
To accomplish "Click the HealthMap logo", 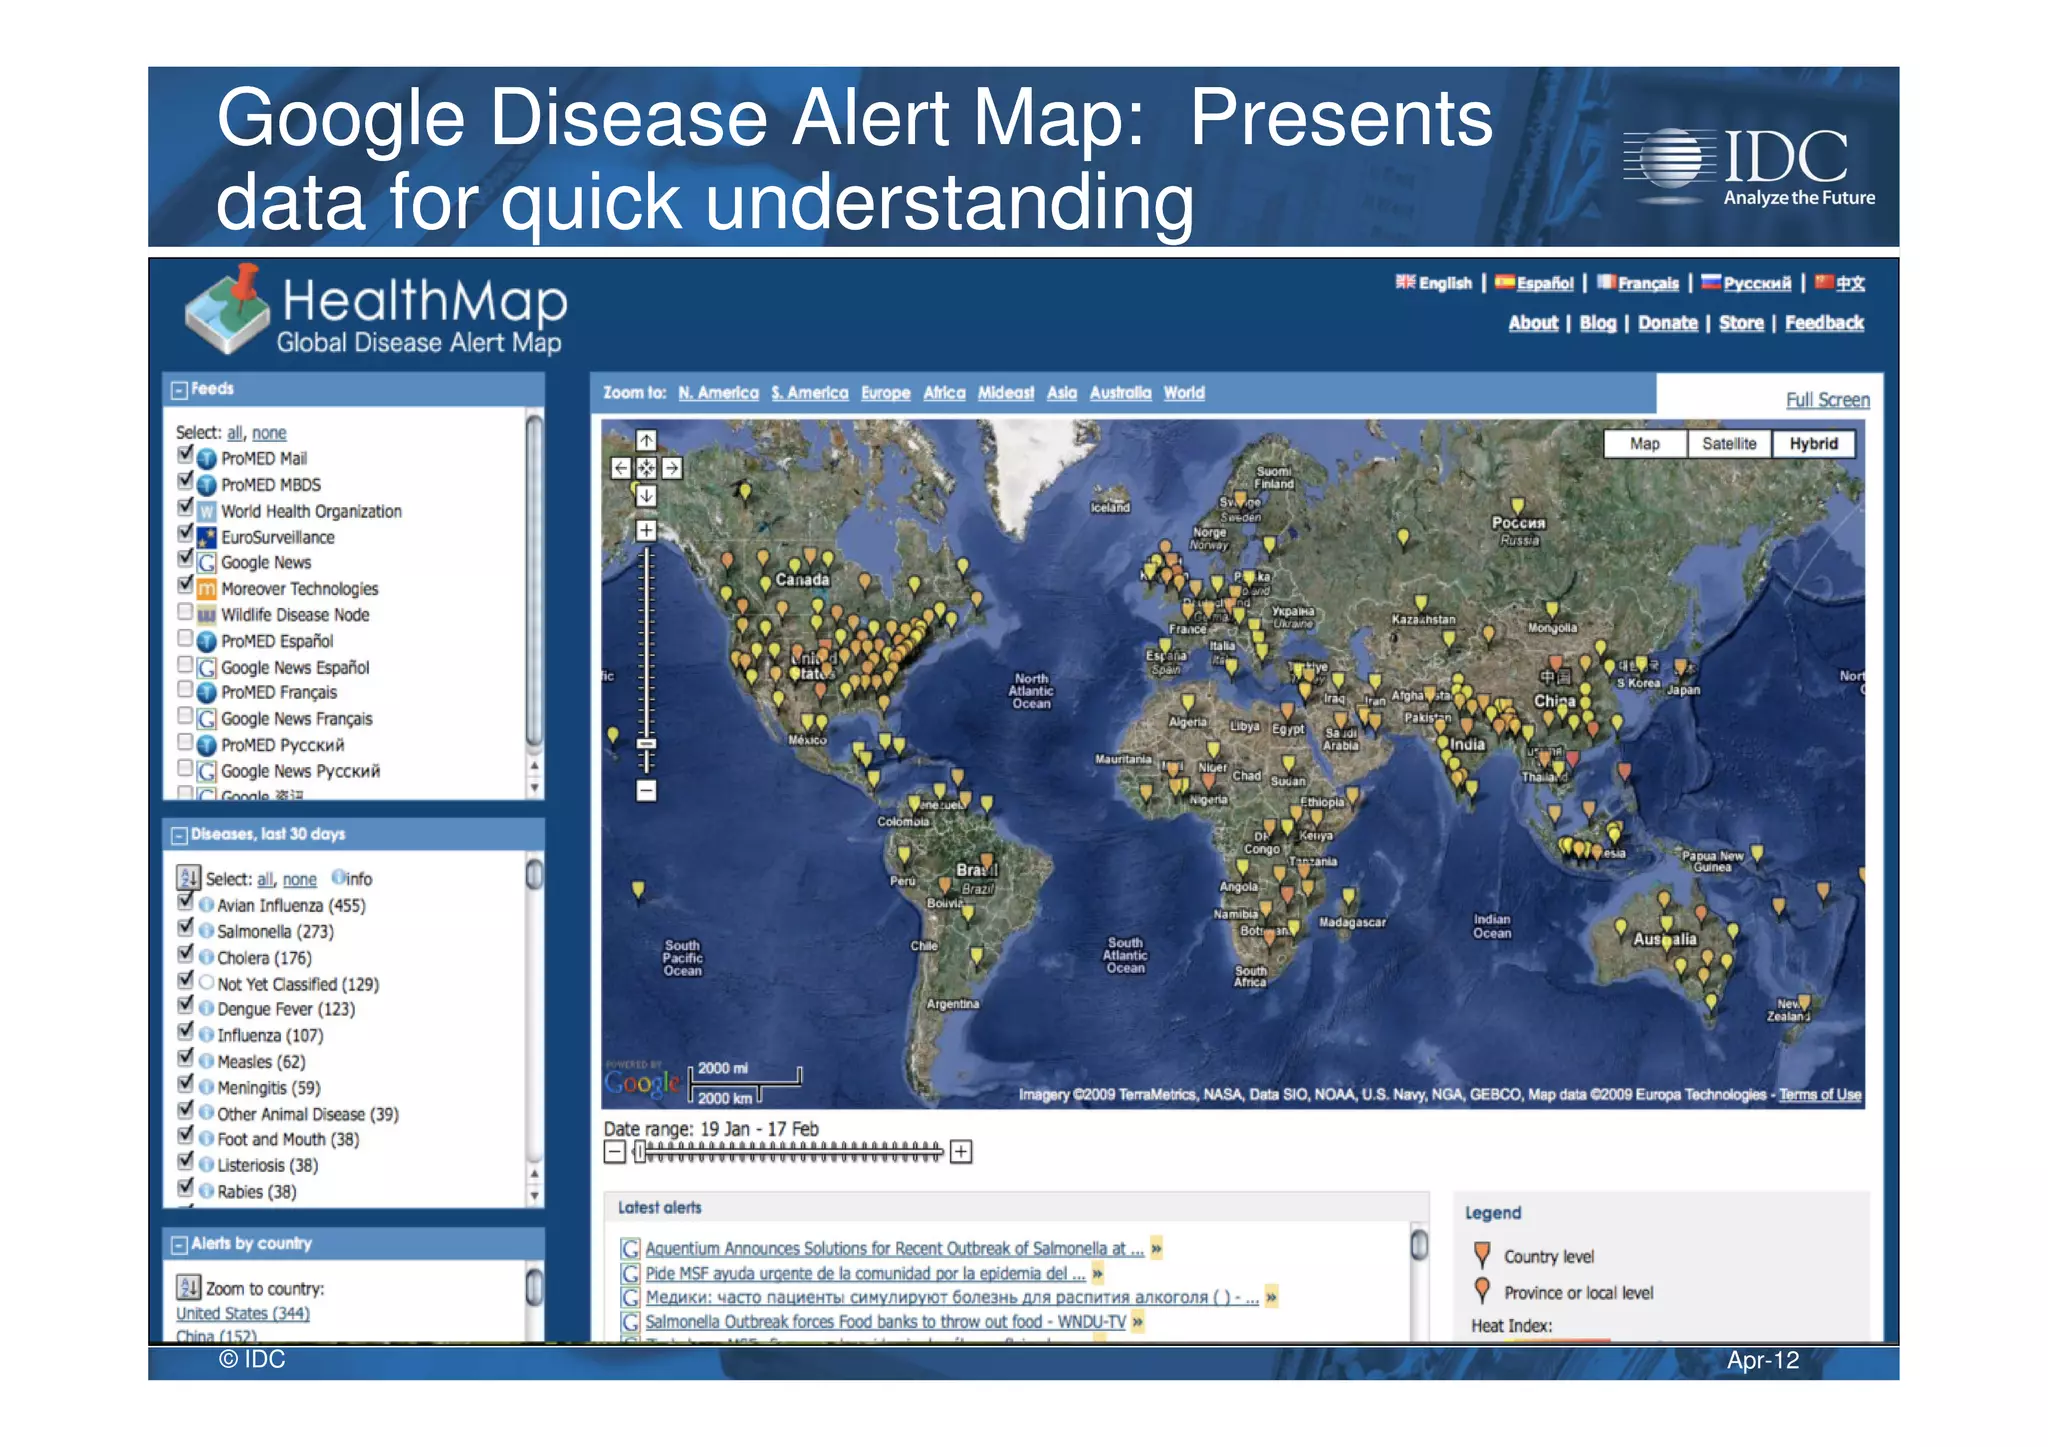I will (376, 312).
